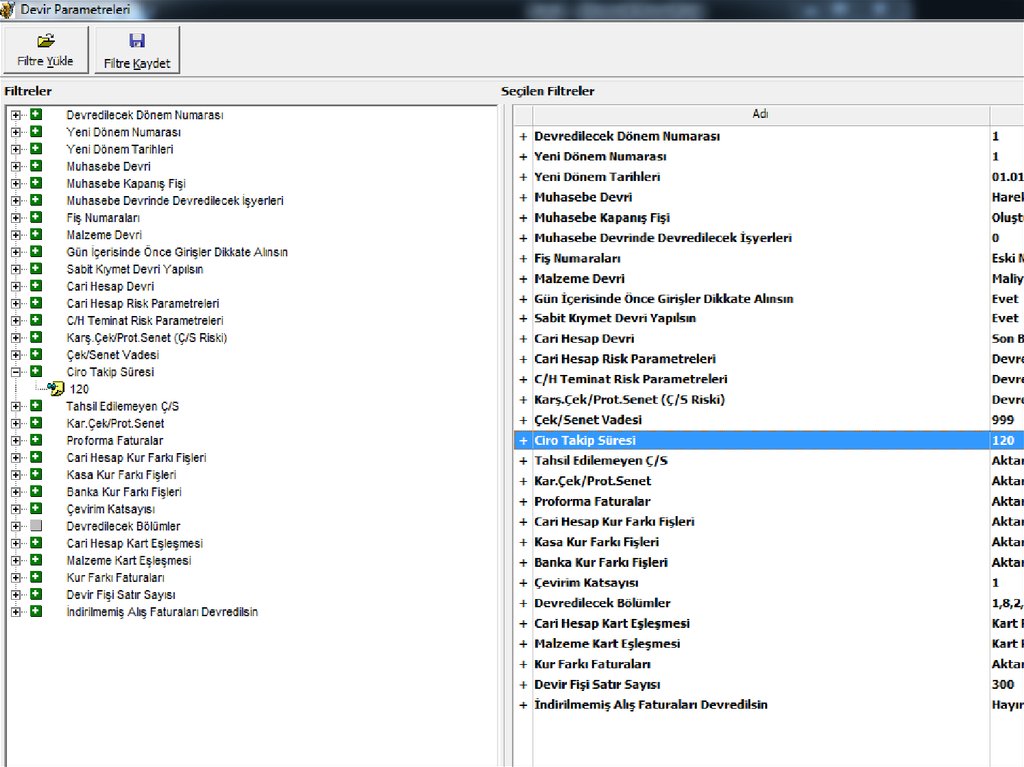Click green plus icon beside Kur Farkı Faturaları
The height and width of the screenshot is (767, 1024).
pyautogui.click(x=36, y=577)
